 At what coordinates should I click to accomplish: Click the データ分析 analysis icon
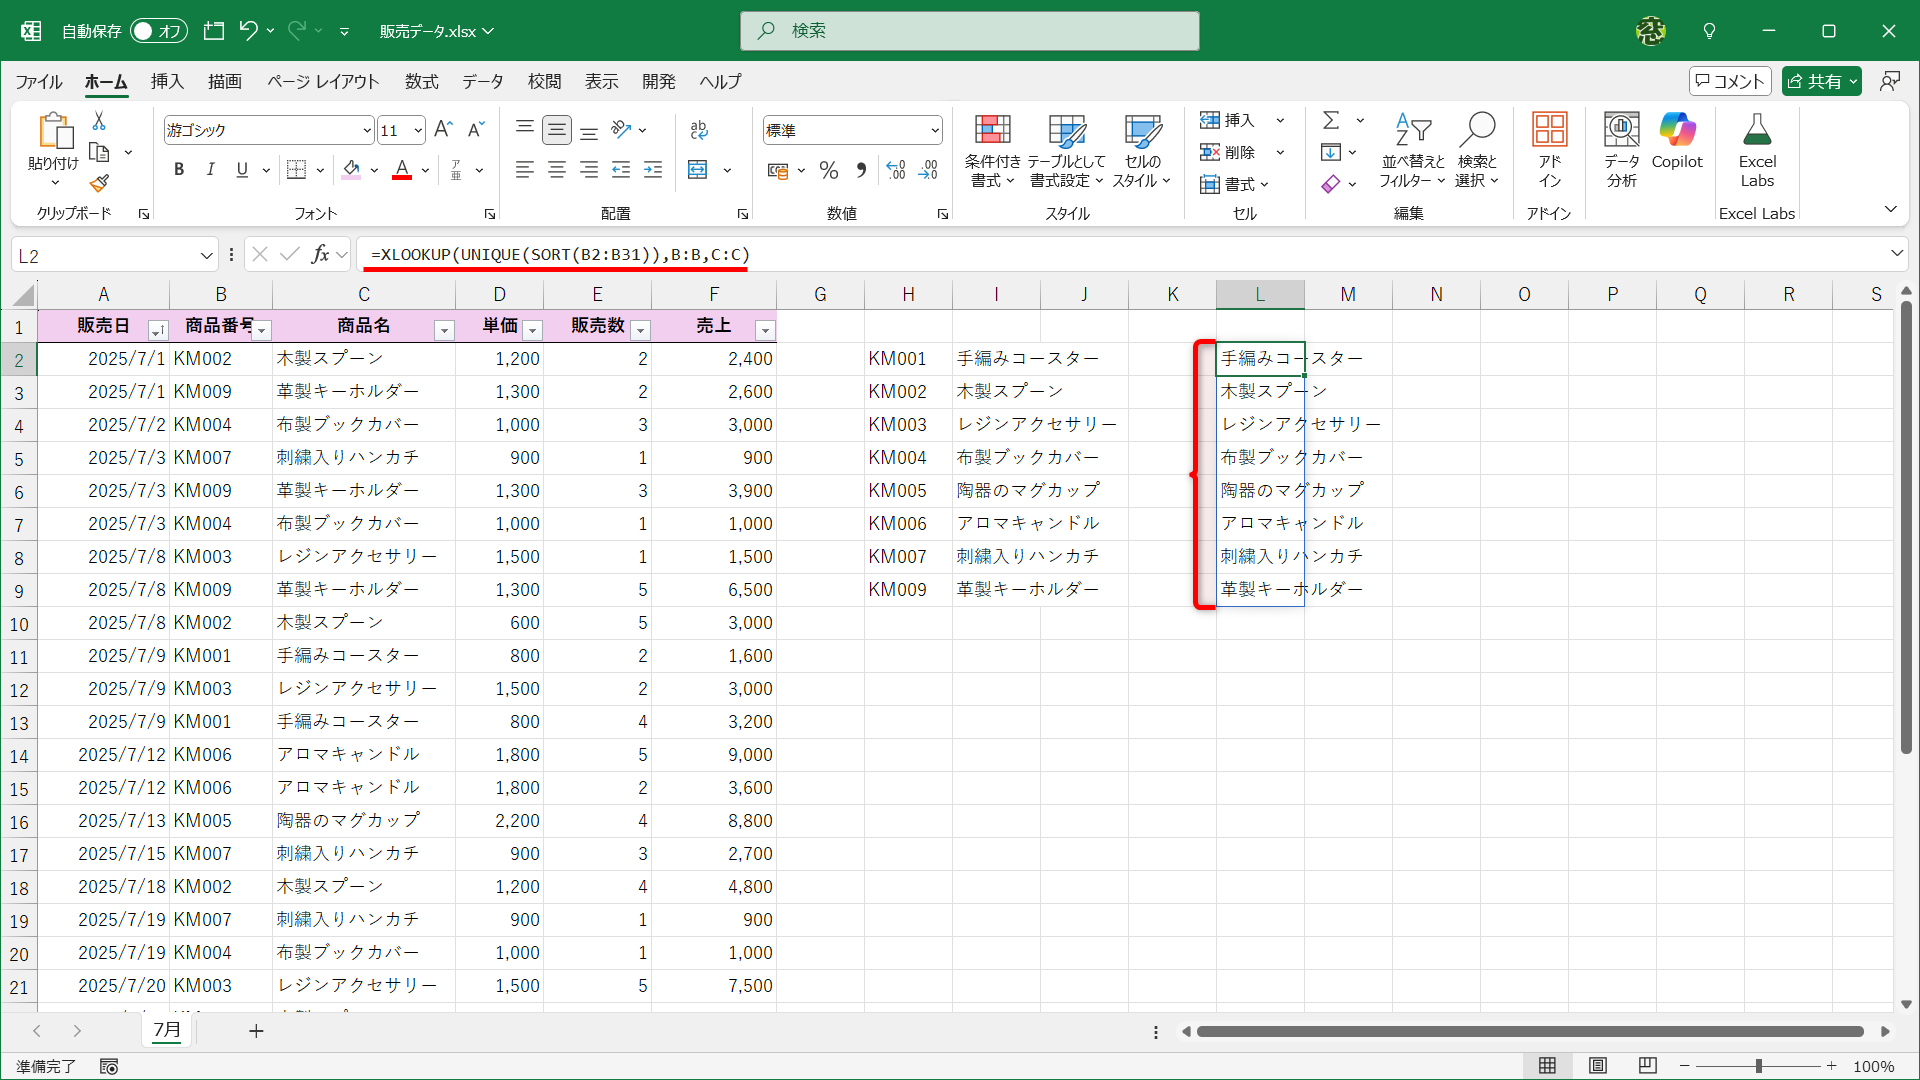coord(1621,148)
